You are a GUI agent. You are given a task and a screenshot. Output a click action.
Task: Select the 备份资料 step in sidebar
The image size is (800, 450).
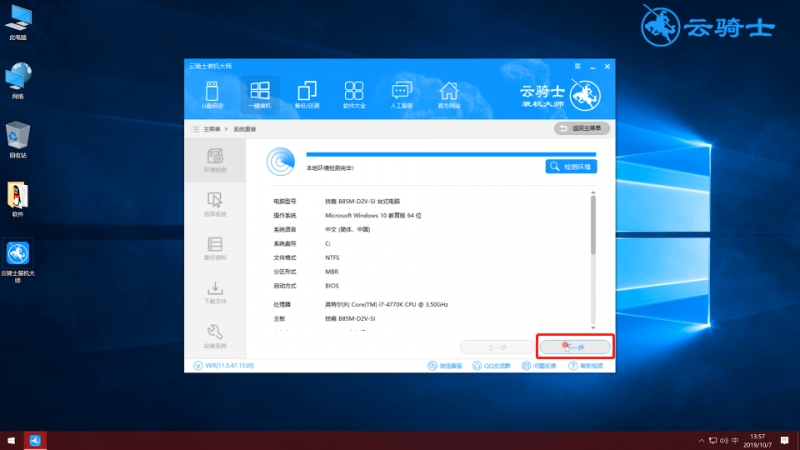coord(215,248)
